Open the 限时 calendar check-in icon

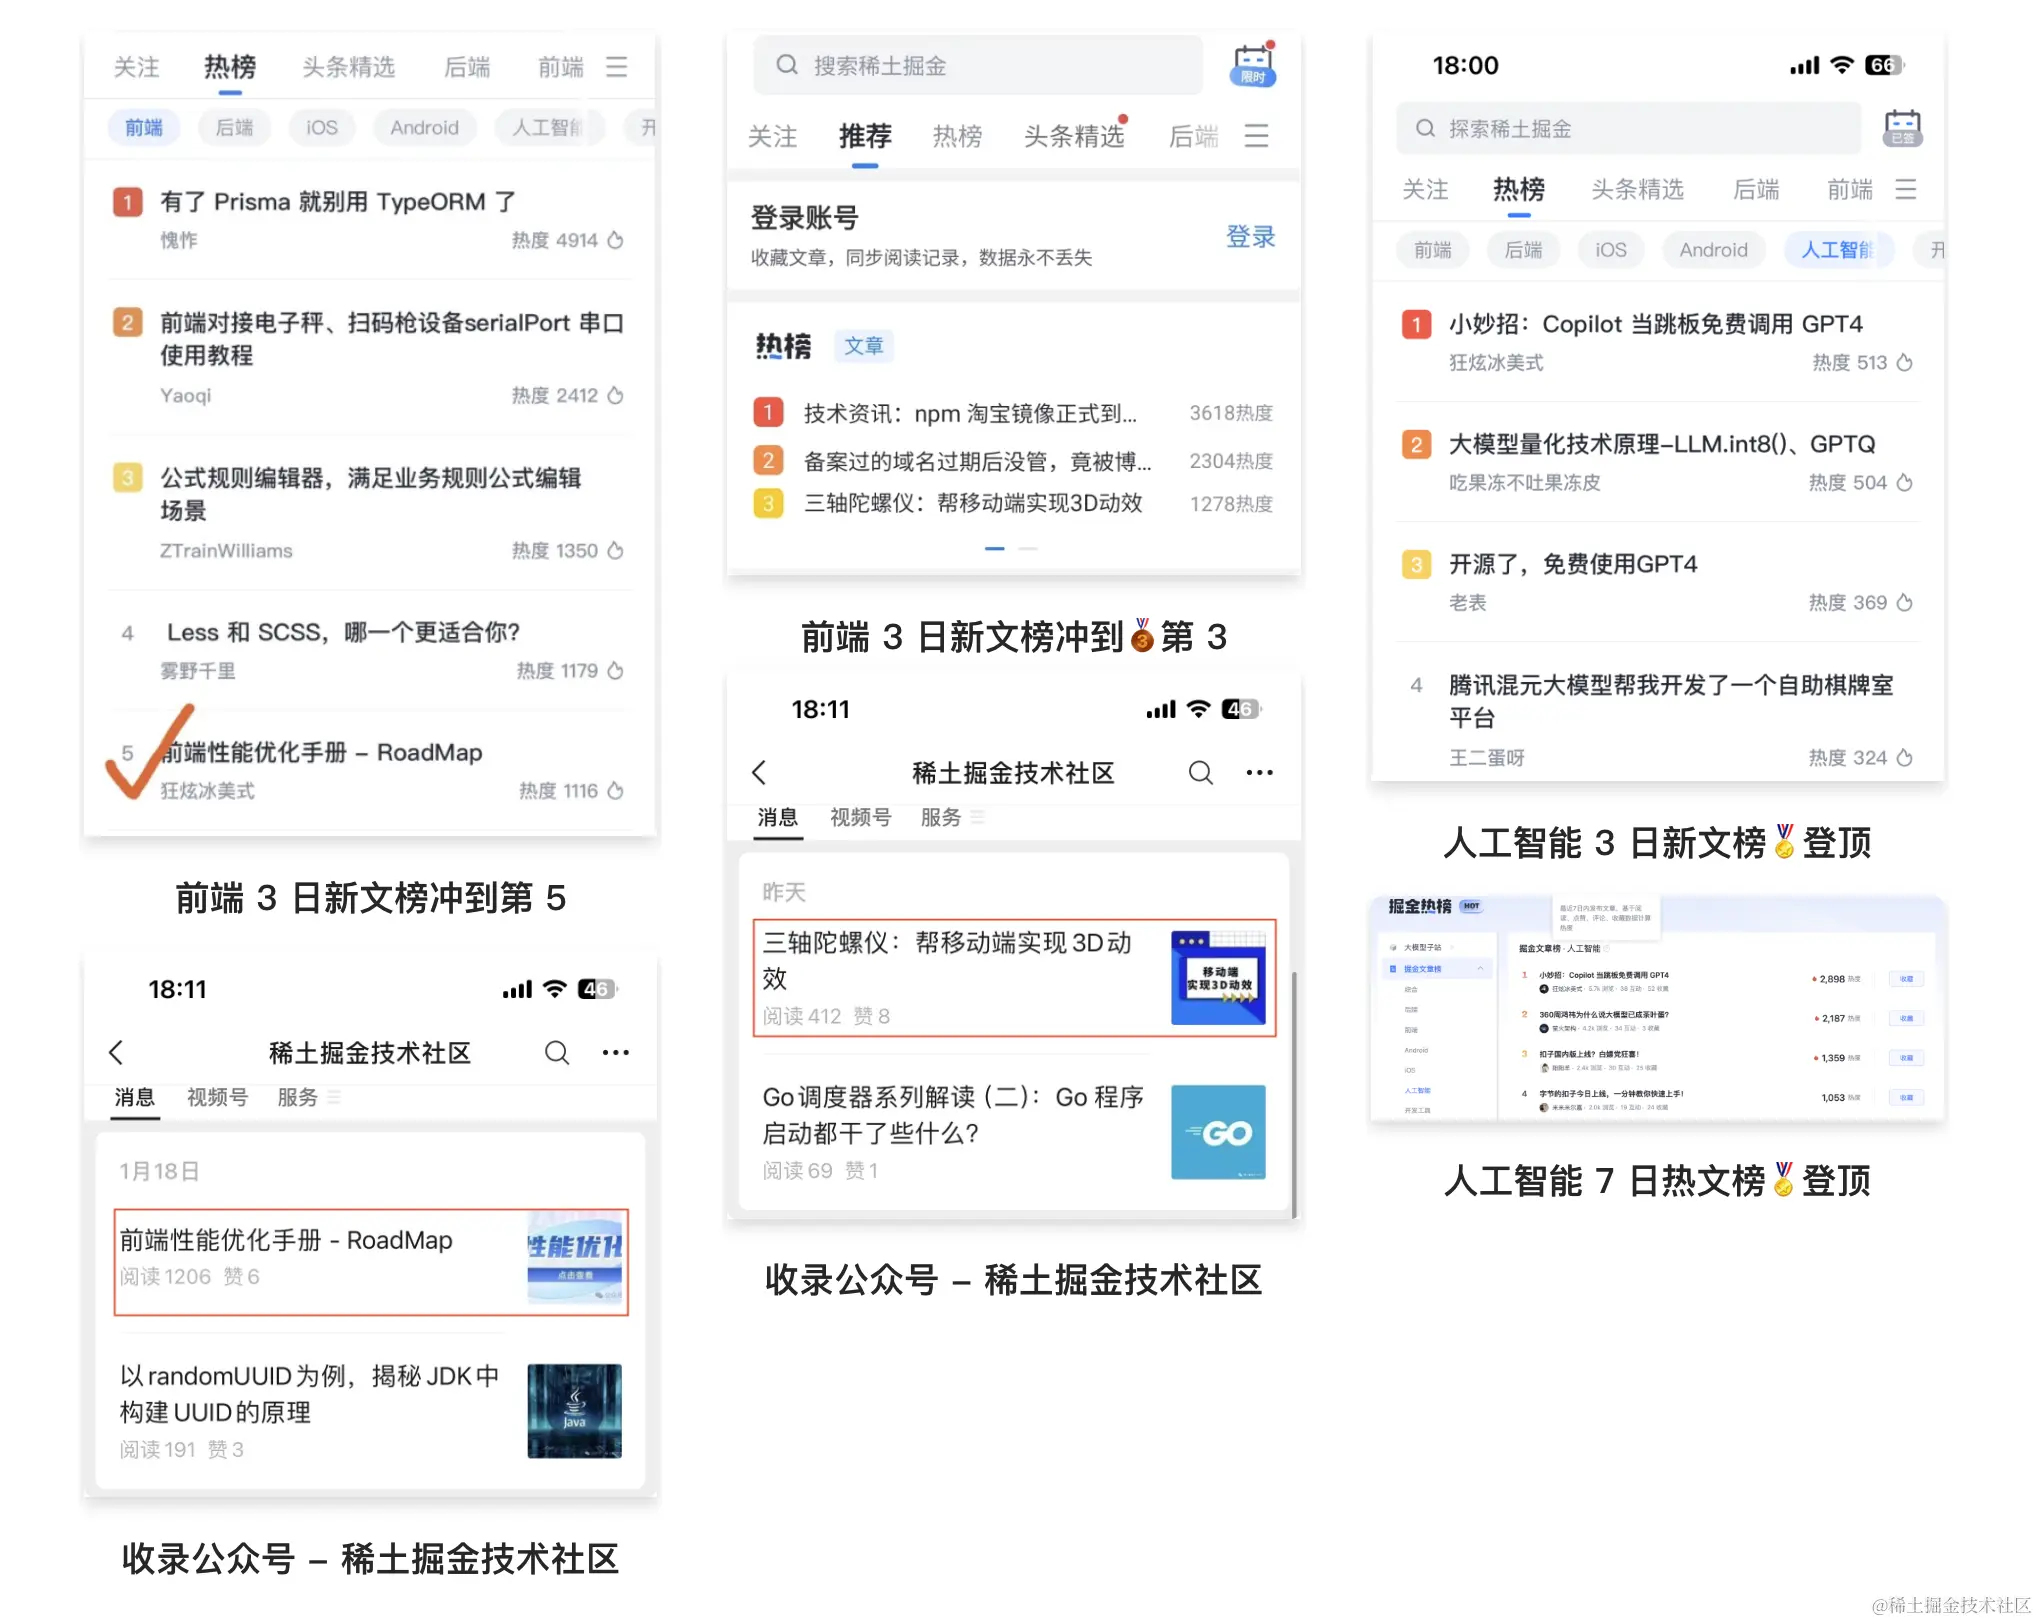[1253, 64]
